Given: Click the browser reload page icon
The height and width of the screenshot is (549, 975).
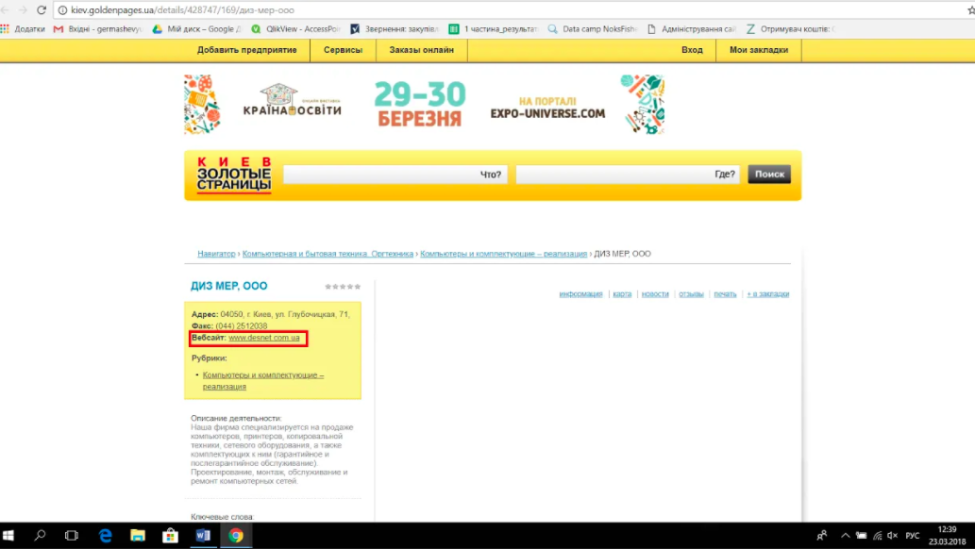Looking at the screenshot, I should click(41, 10).
